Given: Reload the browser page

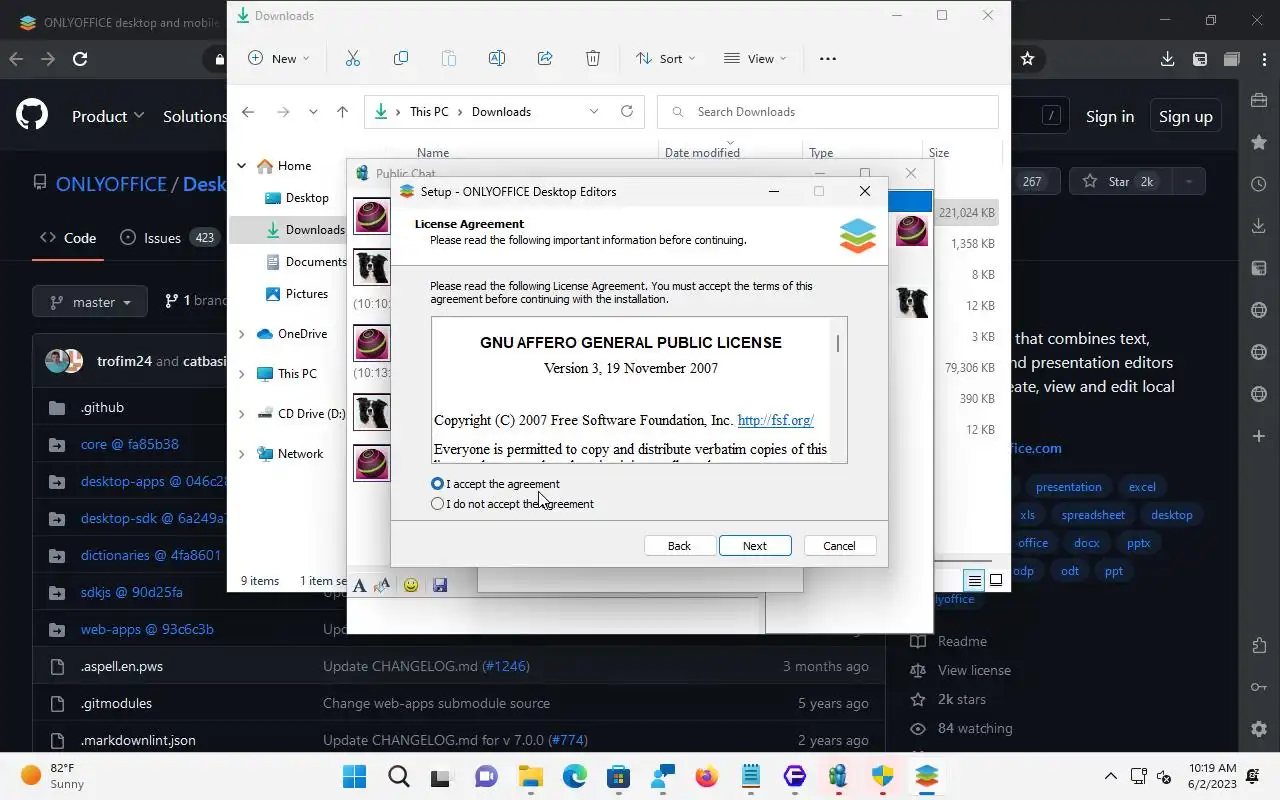Looking at the screenshot, I should pyautogui.click(x=80, y=59).
